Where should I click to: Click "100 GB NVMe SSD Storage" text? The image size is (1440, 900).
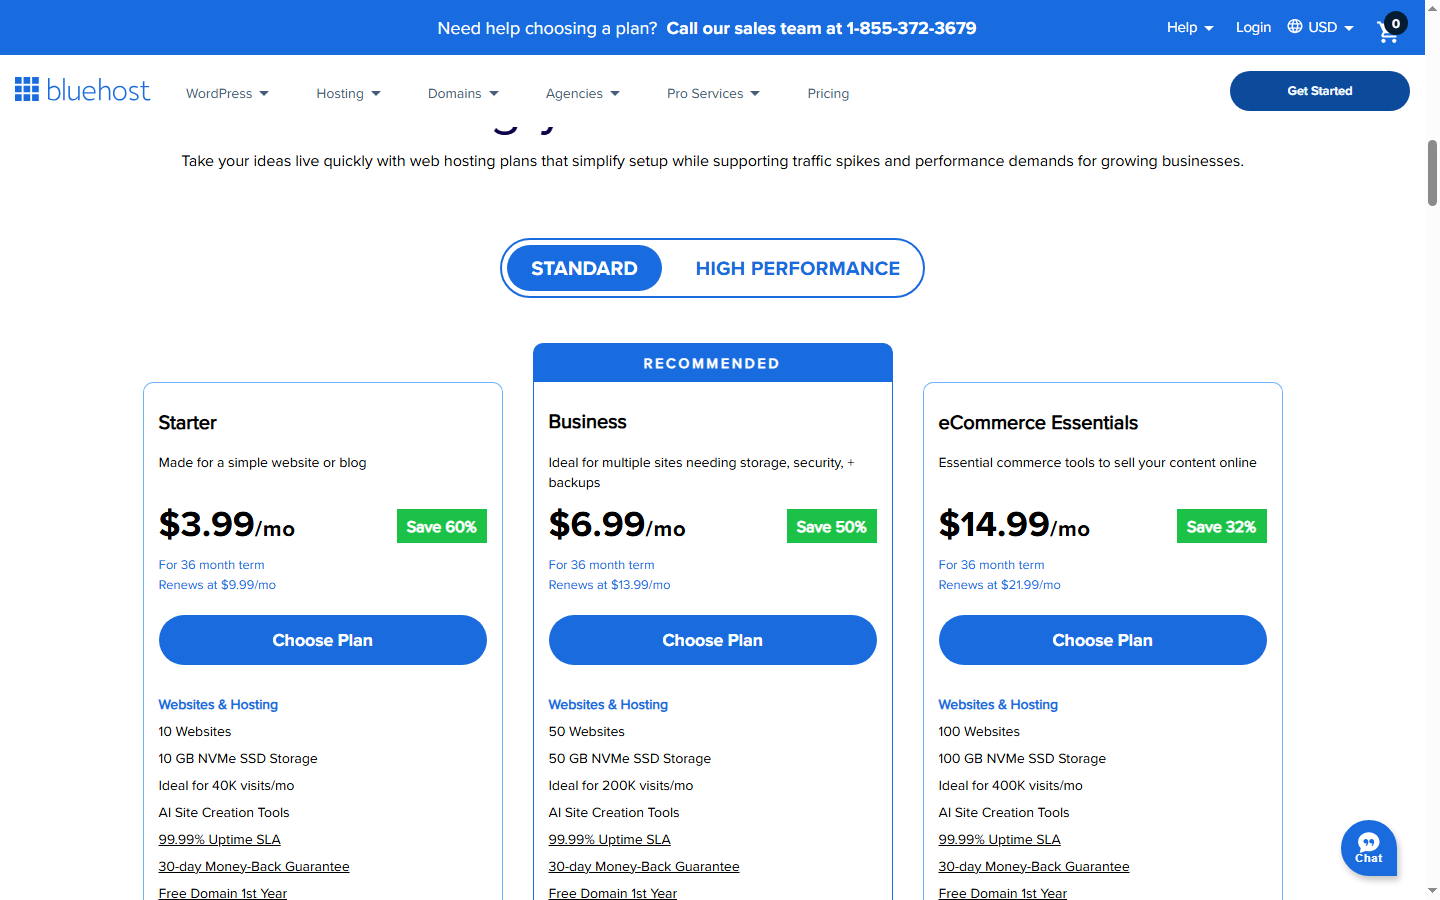pos(1022,759)
